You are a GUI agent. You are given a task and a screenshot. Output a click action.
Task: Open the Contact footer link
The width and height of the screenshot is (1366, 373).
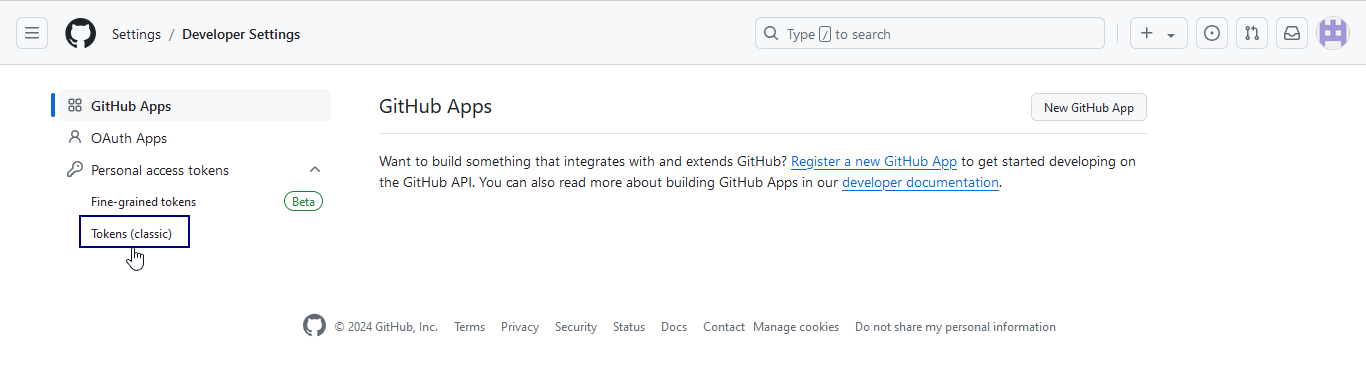pos(724,326)
